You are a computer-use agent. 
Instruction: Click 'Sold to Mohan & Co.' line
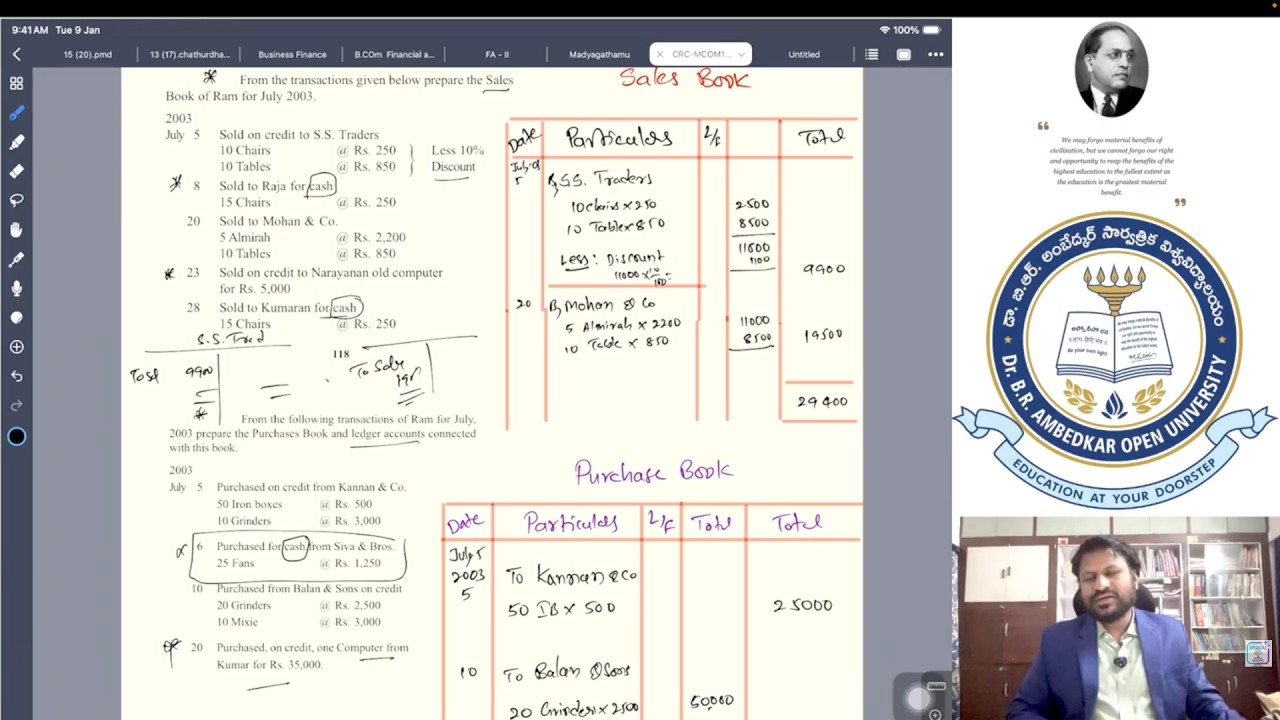click(278, 221)
